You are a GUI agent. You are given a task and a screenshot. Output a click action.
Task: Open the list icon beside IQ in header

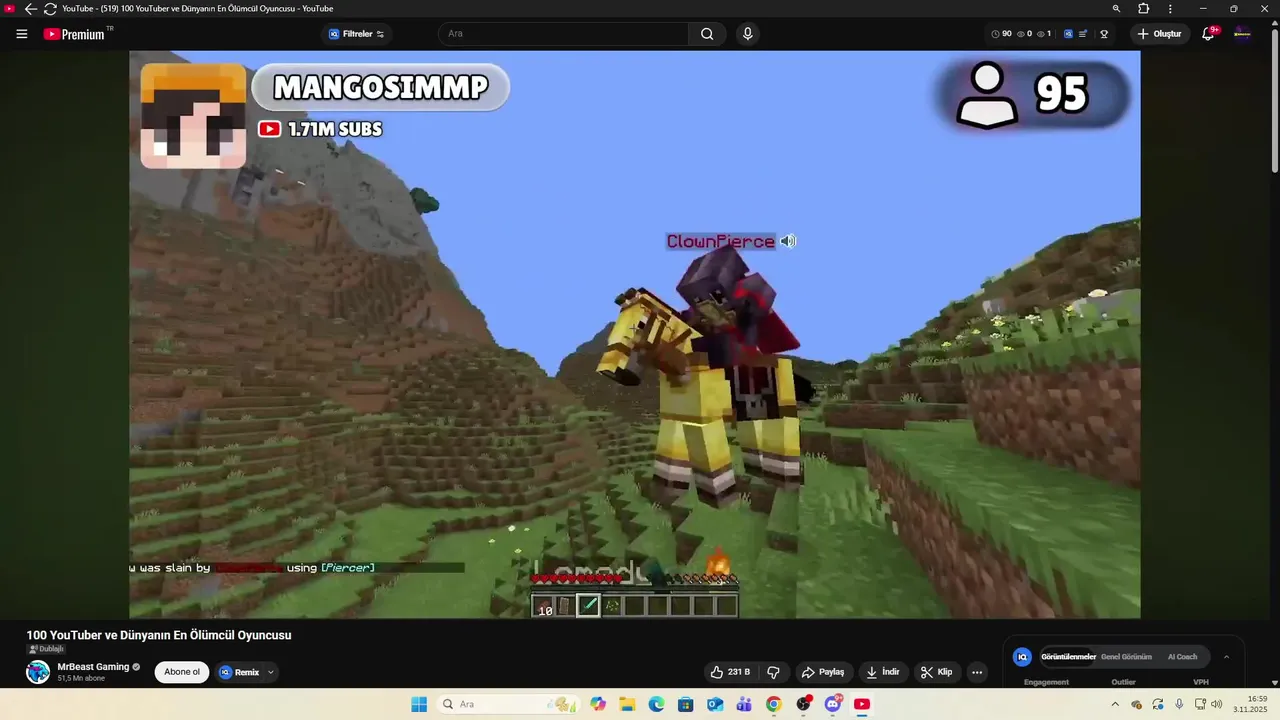coord(1084,34)
